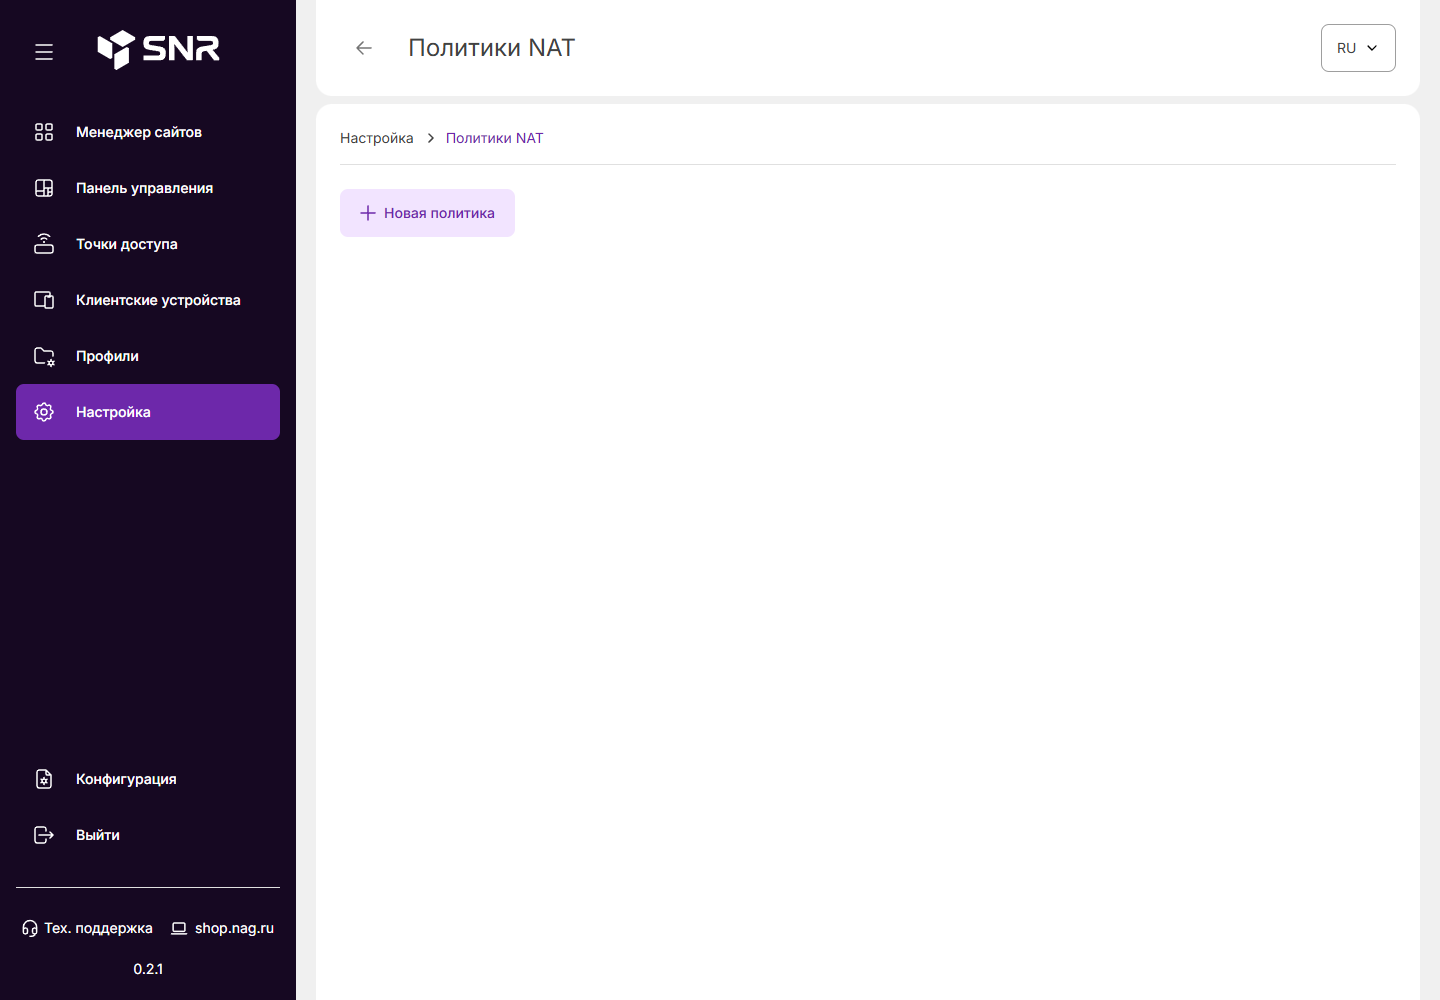Open the Тех. поддержка link

point(88,928)
